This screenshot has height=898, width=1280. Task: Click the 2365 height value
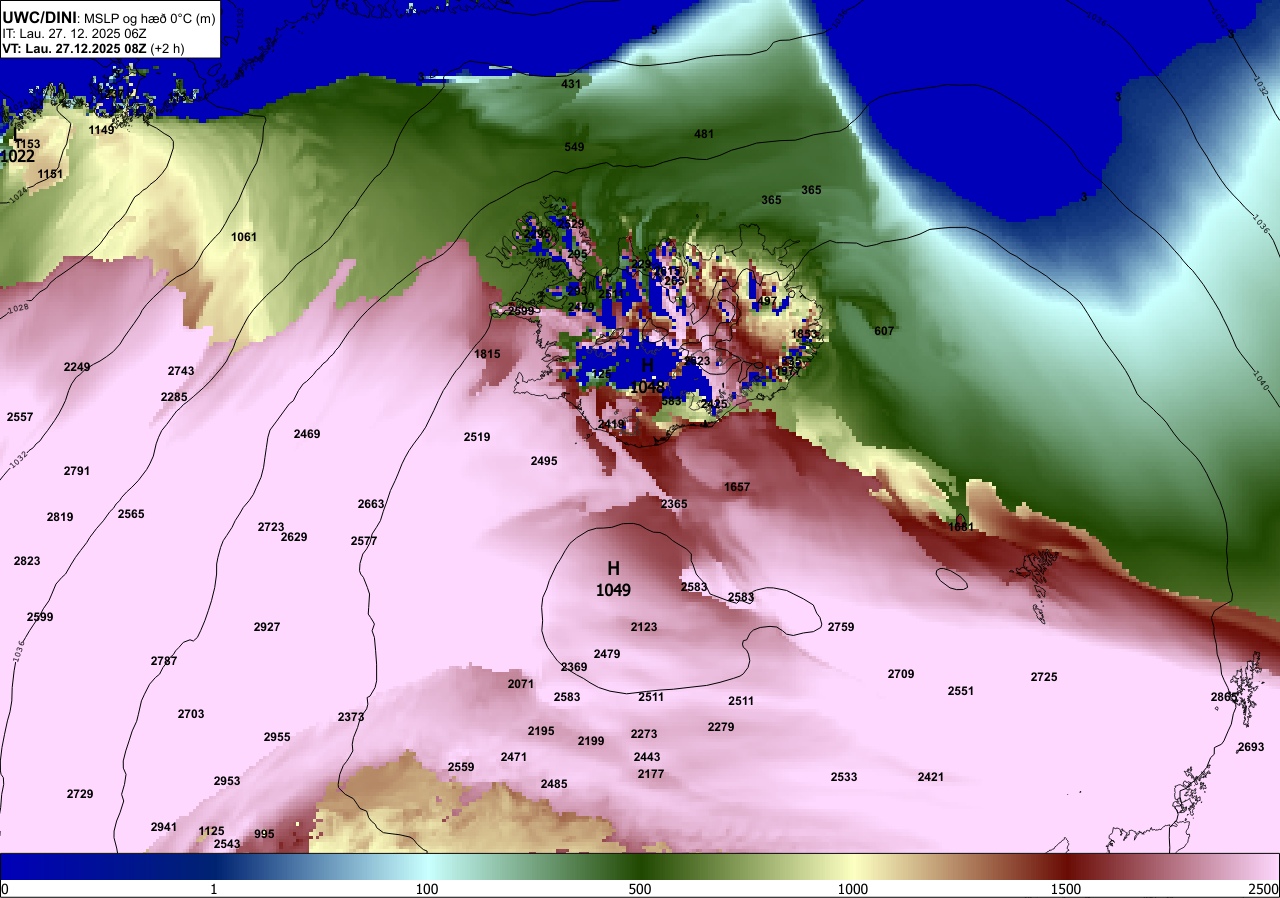coord(674,504)
